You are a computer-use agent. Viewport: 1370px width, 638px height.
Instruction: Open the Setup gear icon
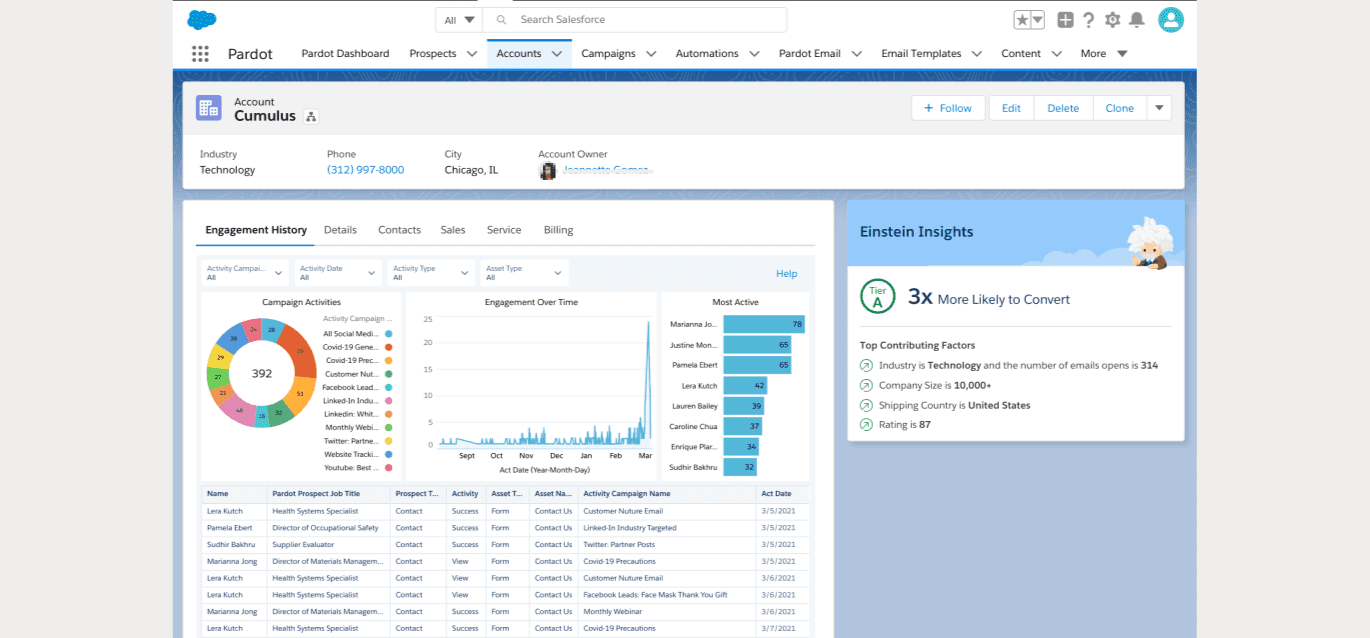point(1113,20)
